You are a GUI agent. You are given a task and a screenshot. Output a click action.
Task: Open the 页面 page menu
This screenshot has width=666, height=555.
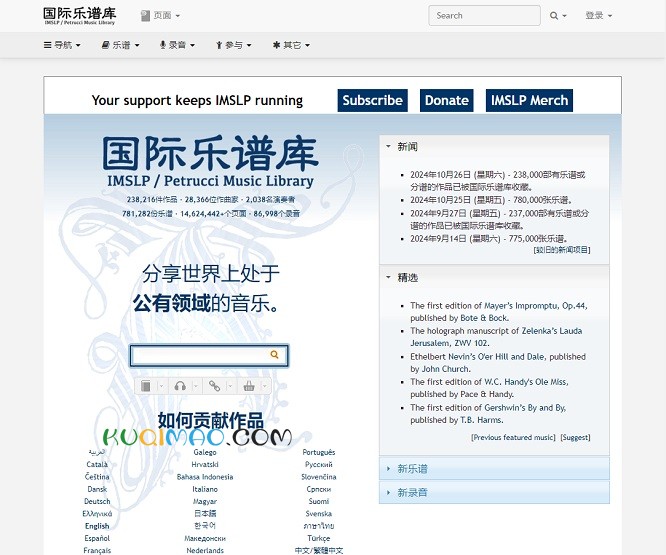tap(160, 16)
